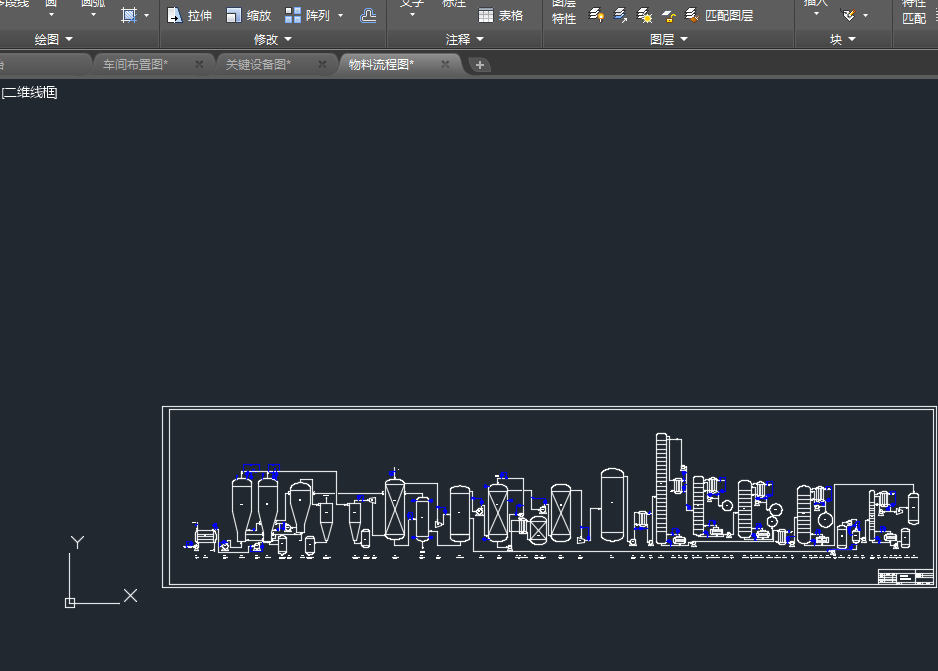Viewport: 938px width, 671px height.
Task: Expand the 绘图 panel dropdown
Action: [53, 39]
